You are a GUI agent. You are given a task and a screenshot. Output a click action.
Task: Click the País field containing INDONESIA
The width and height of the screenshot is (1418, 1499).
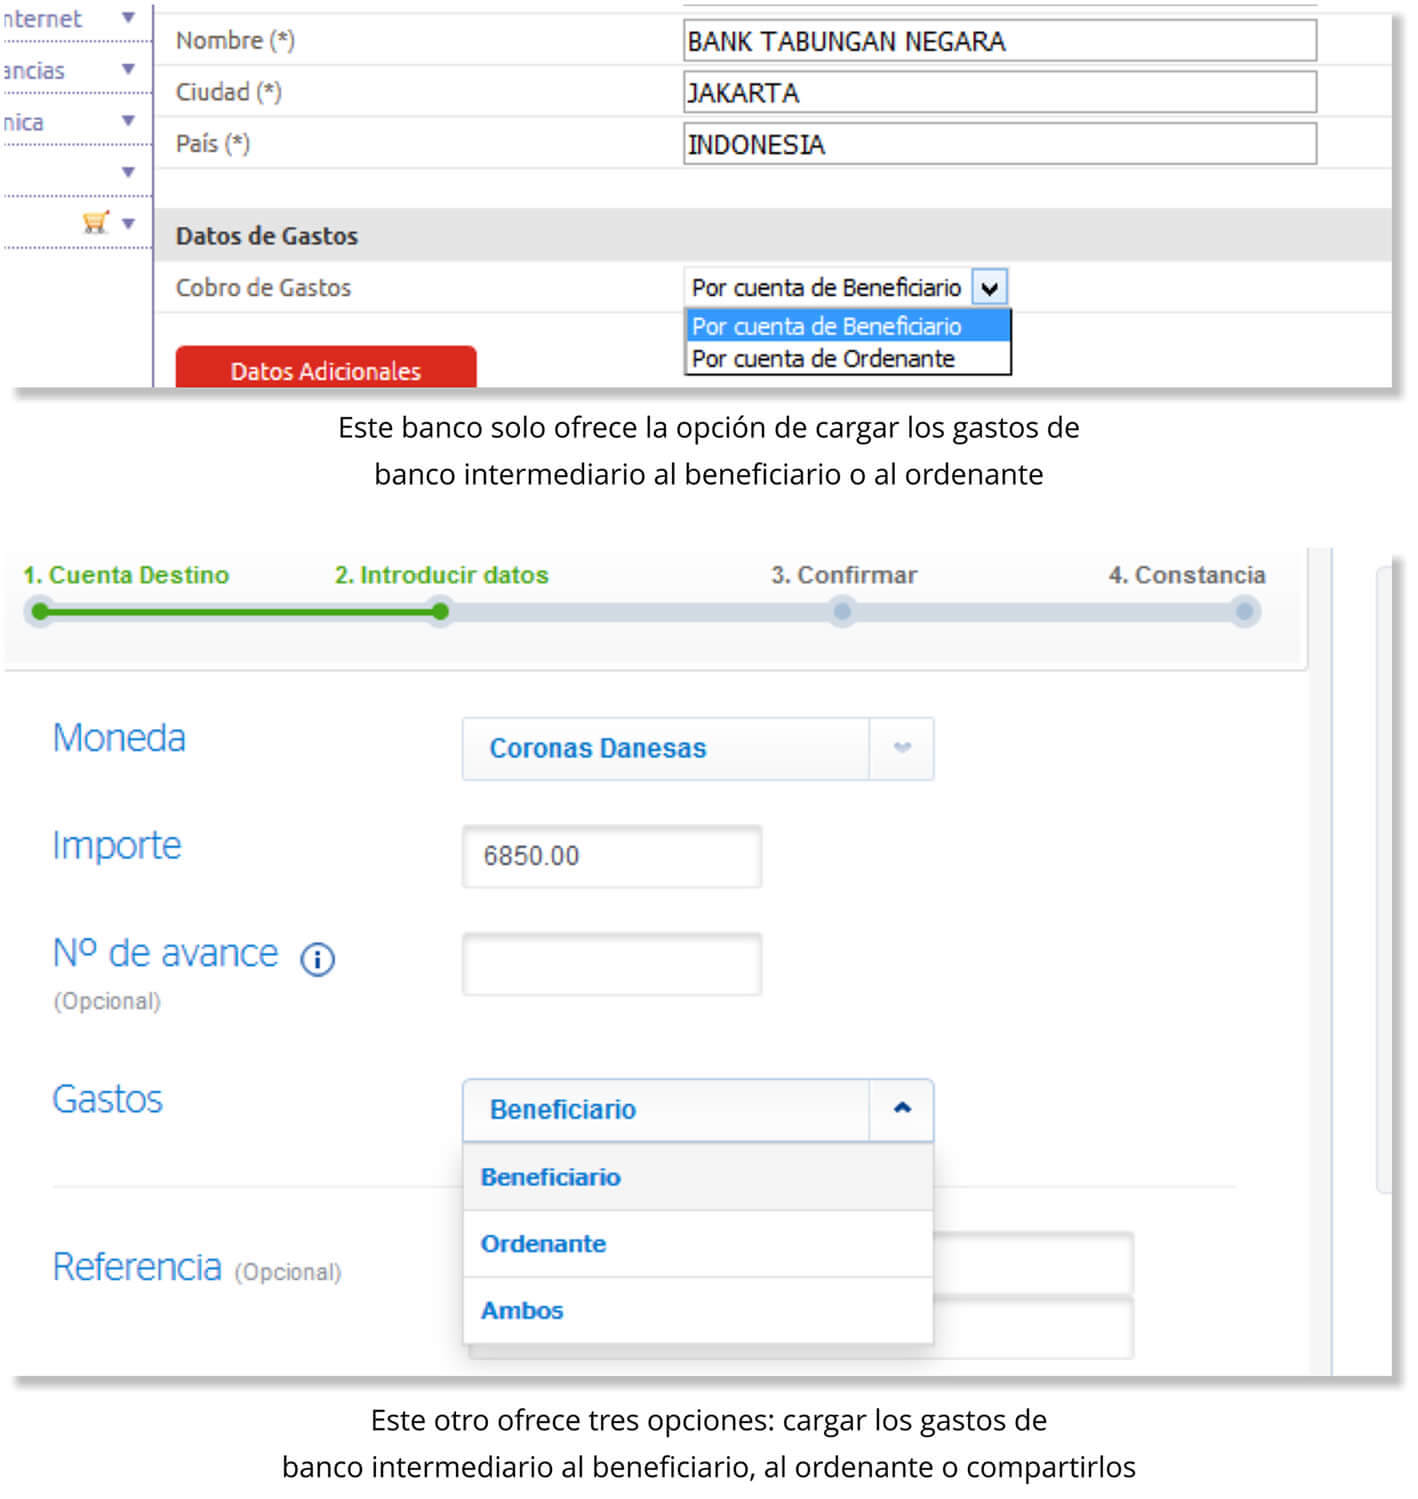pyautogui.click(x=1000, y=144)
